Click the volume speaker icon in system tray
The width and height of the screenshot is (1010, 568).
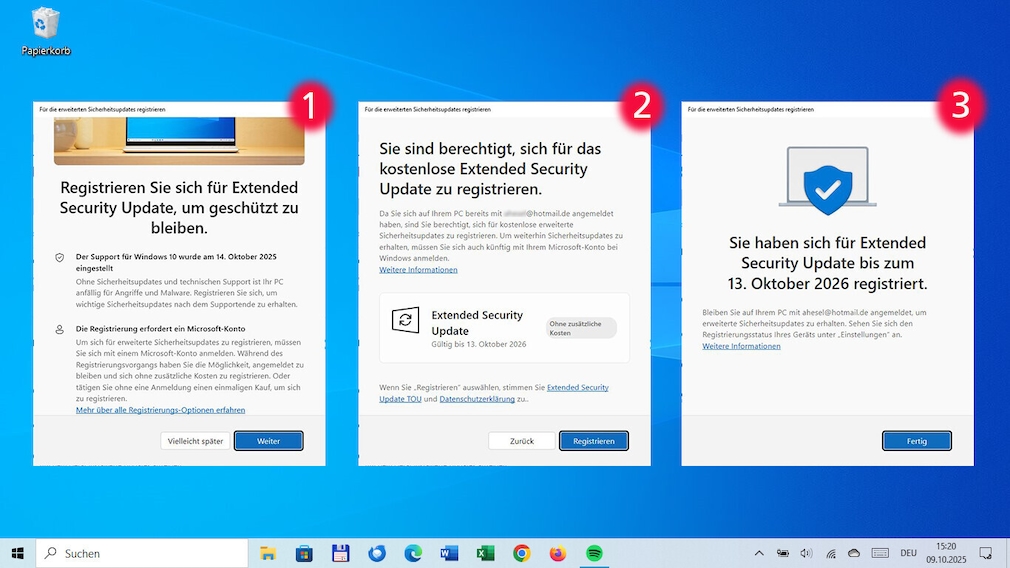point(806,553)
